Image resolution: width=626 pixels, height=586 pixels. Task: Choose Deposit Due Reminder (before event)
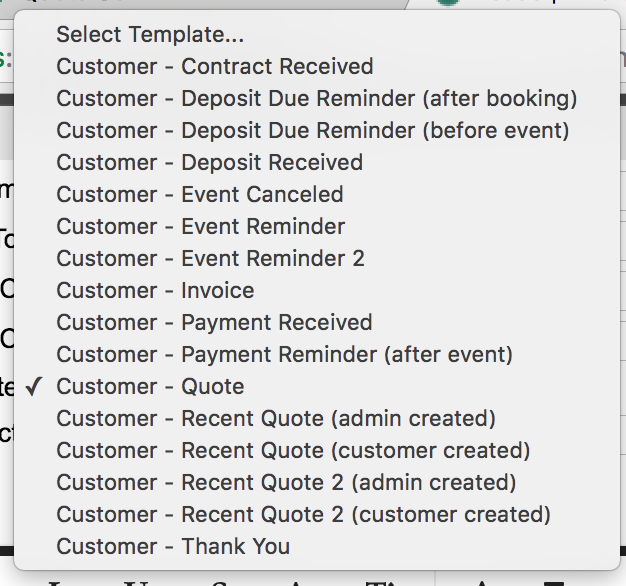click(x=312, y=131)
